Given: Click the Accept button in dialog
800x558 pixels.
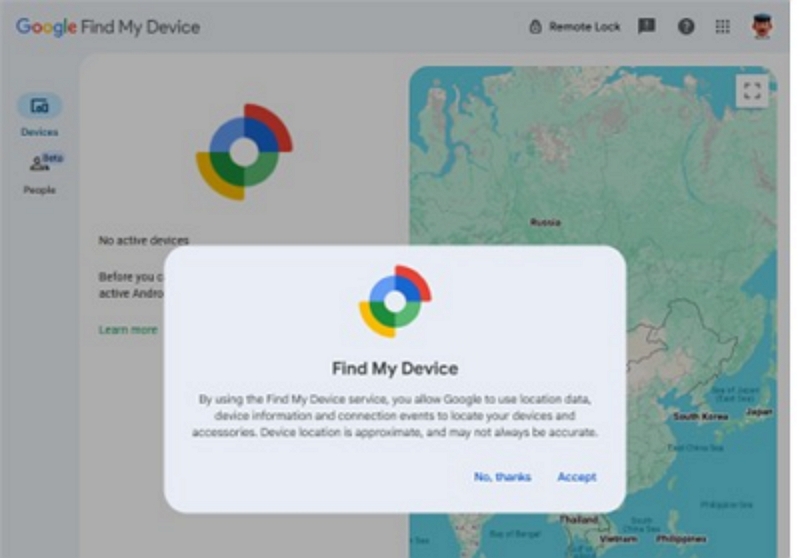Looking at the screenshot, I should point(577,477).
